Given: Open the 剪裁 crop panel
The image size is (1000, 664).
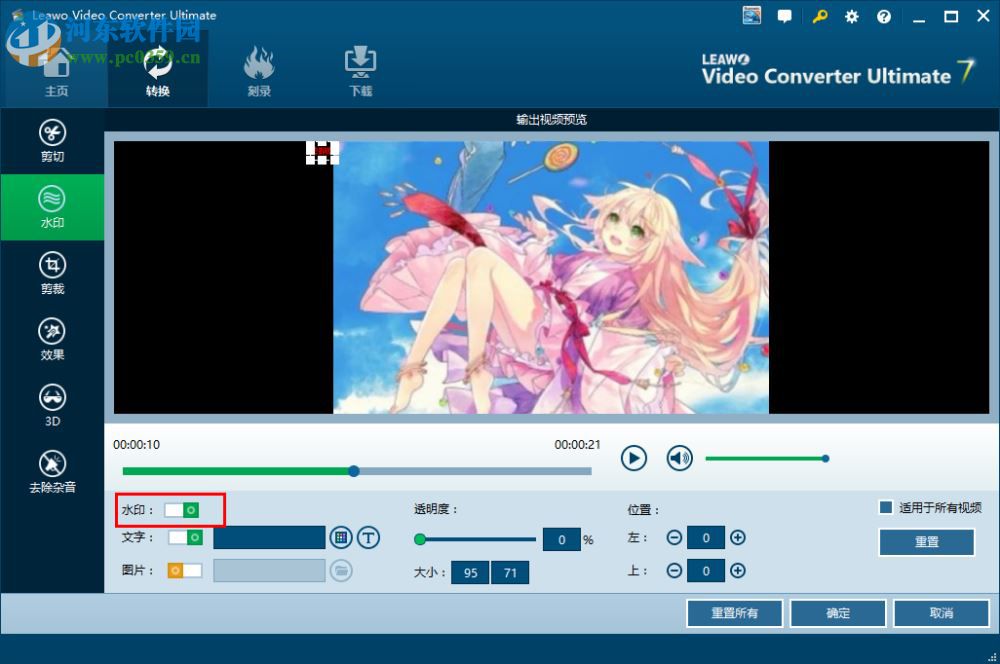Looking at the screenshot, I should (52, 272).
